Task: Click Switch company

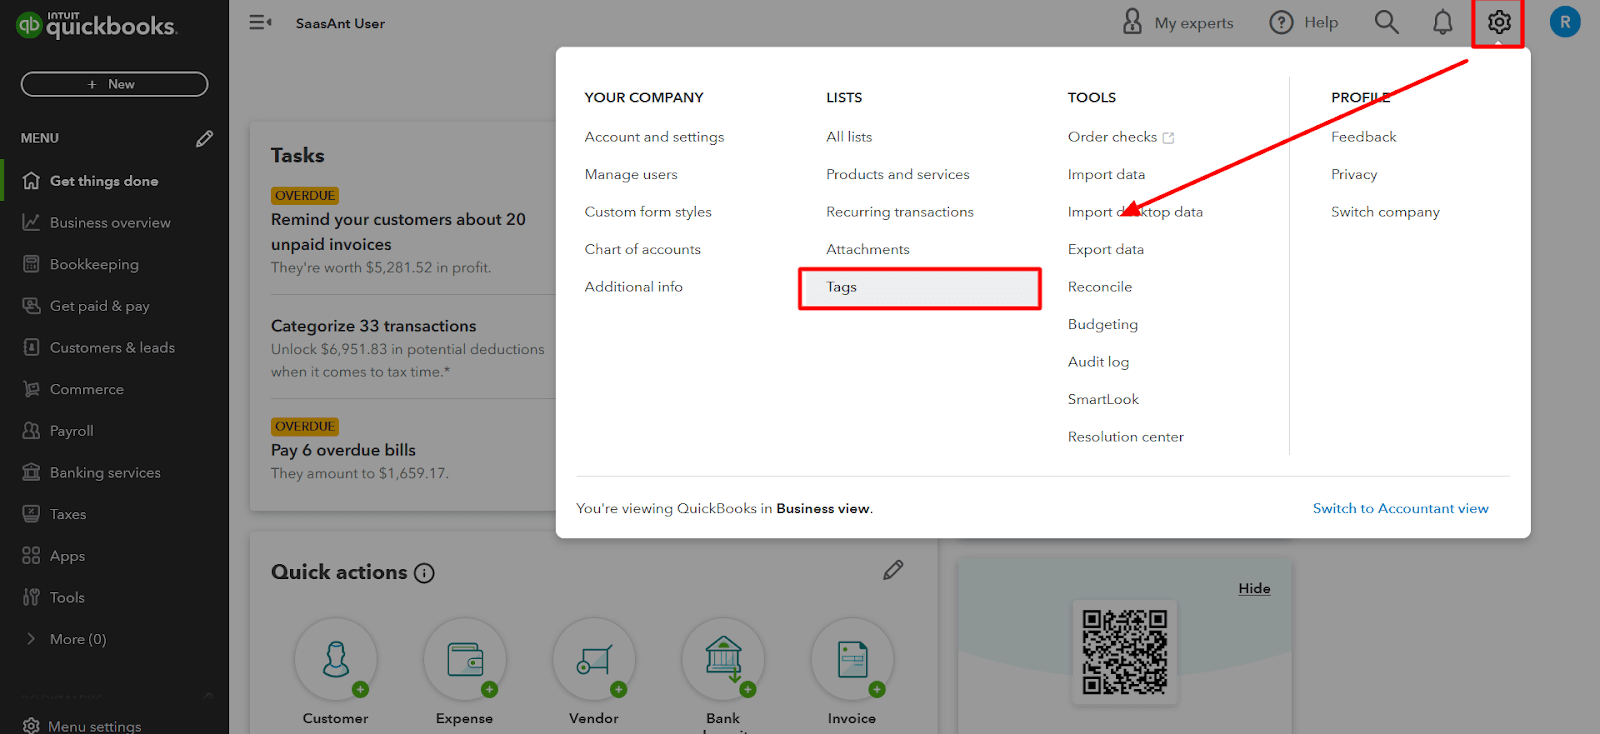Action: (x=1385, y=212)
